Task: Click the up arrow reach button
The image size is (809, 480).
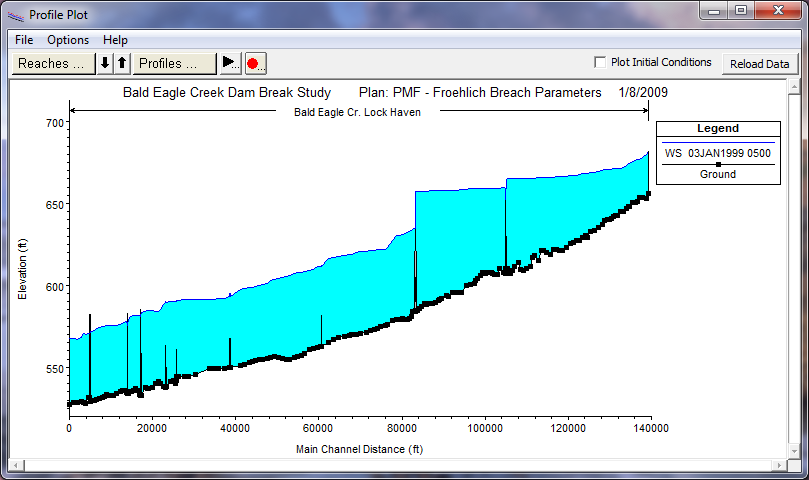Action: [x=122, y=63]
